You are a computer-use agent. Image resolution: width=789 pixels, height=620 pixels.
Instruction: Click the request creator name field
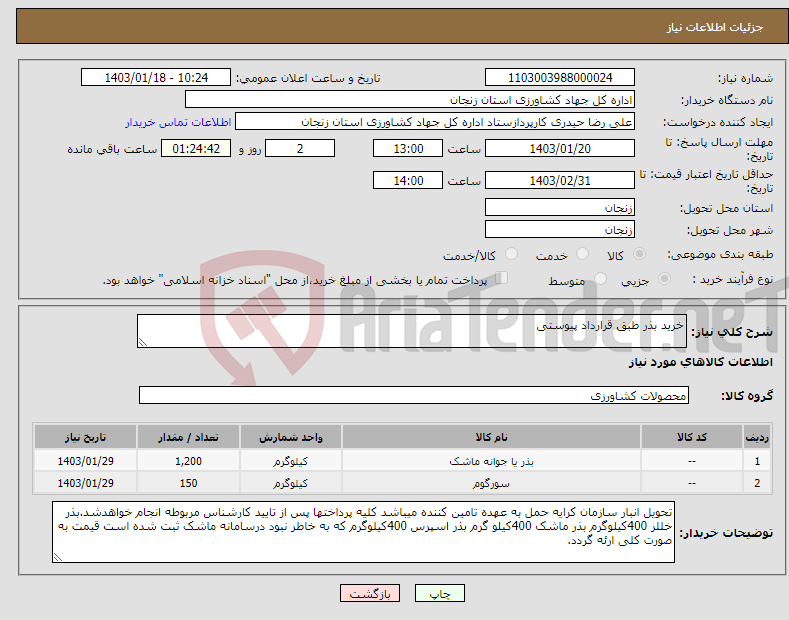(x=435, y=122)
